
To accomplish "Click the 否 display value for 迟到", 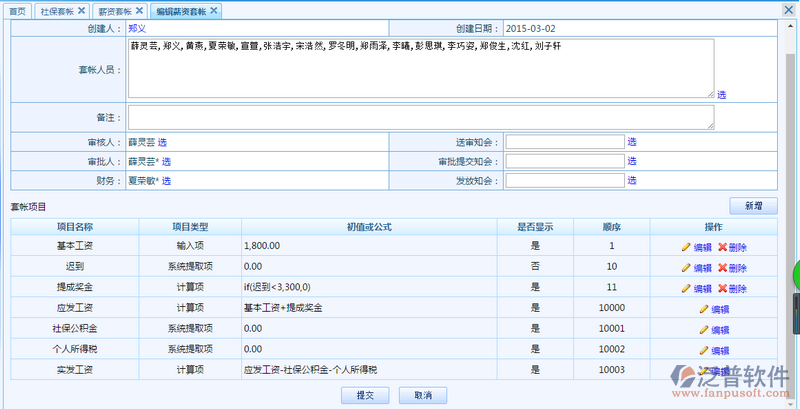I will coord(535,266).
